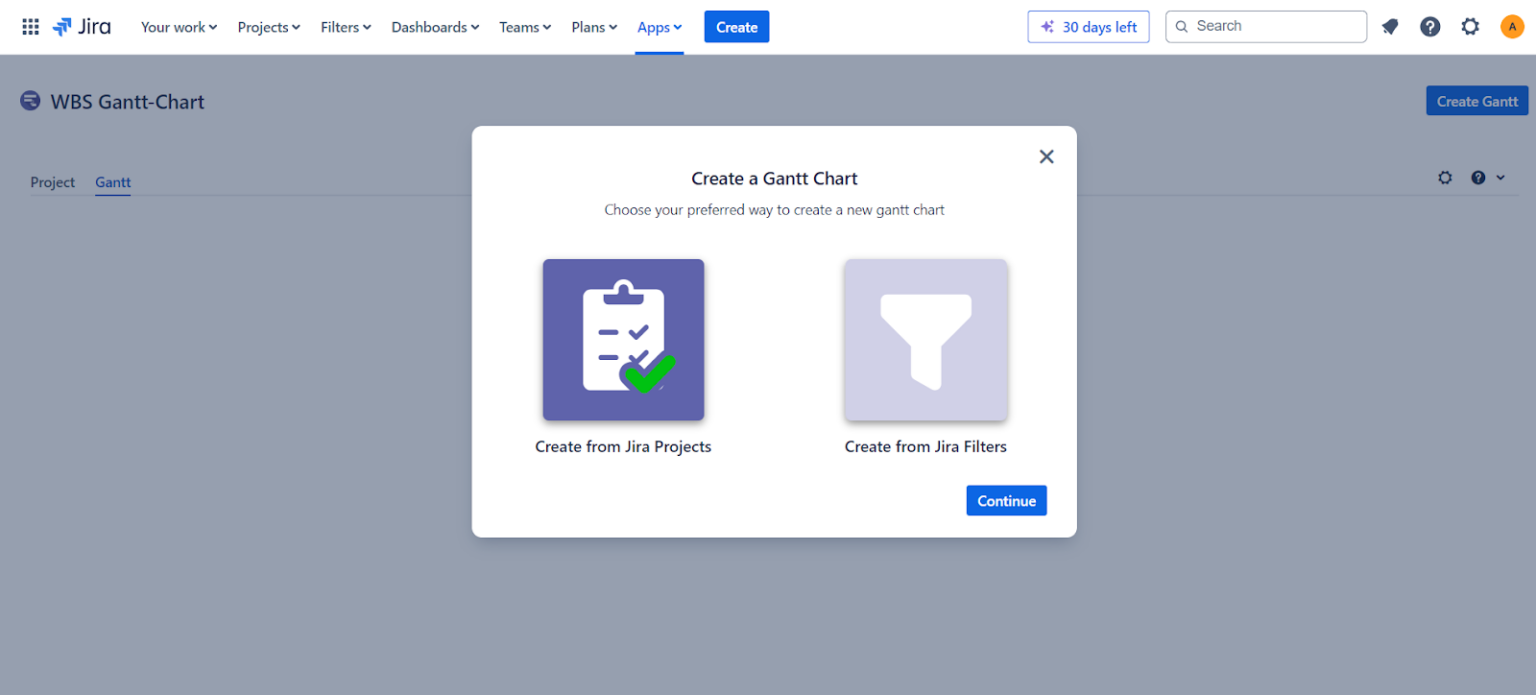Open the Gantt chart settings gear icon
The width and height of the screenshot is (1536, 695).
(1445, 177)
